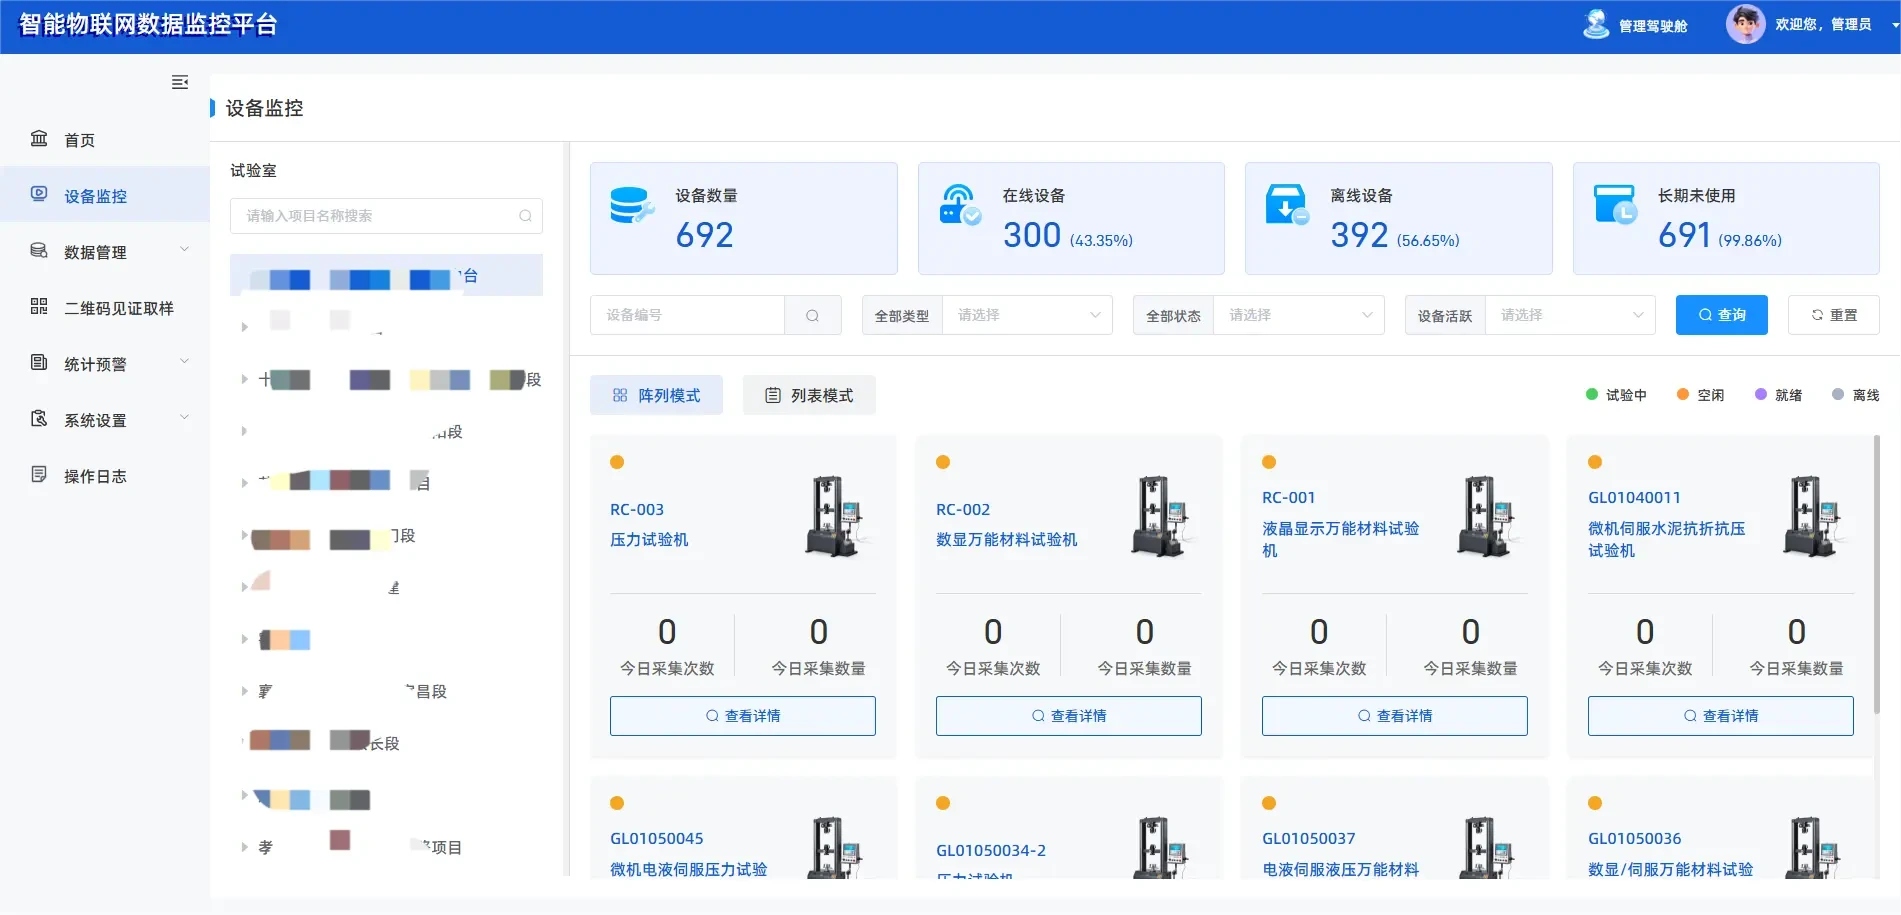Open 操作日志 in the sidebar
Screen dimensions: 1901x915
pos(105,476)
